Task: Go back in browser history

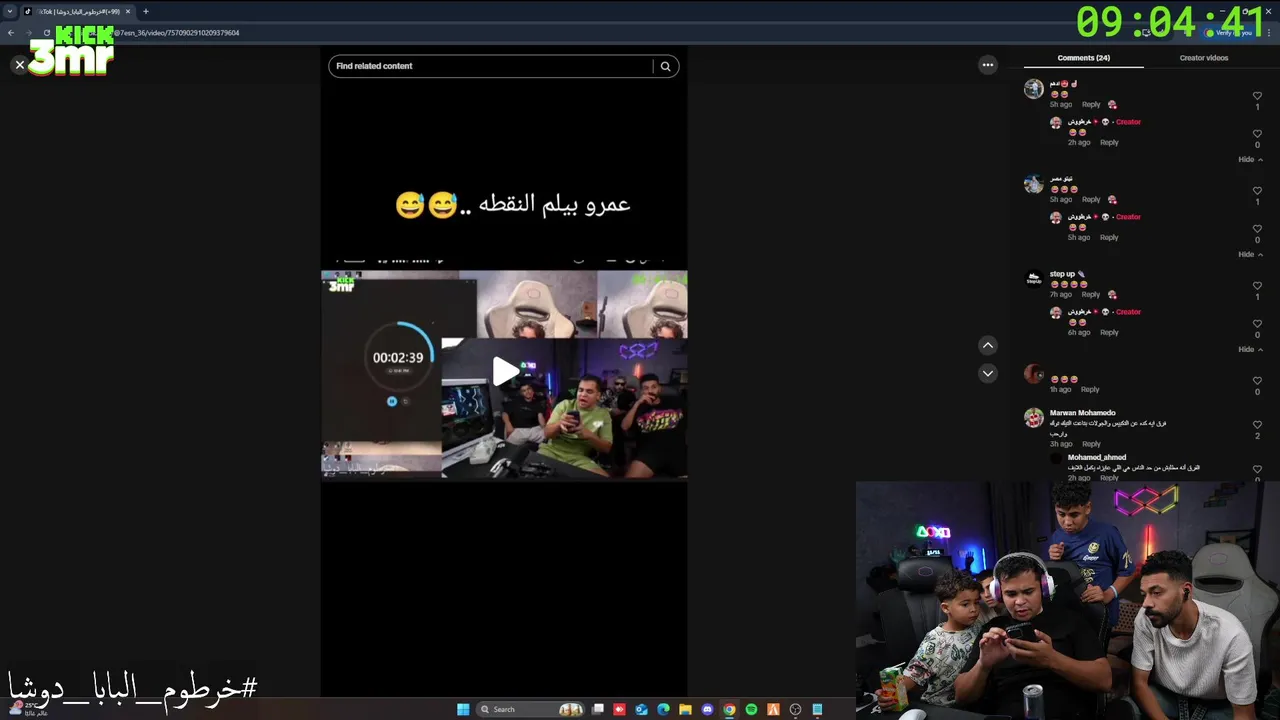Action: (11, 33)
